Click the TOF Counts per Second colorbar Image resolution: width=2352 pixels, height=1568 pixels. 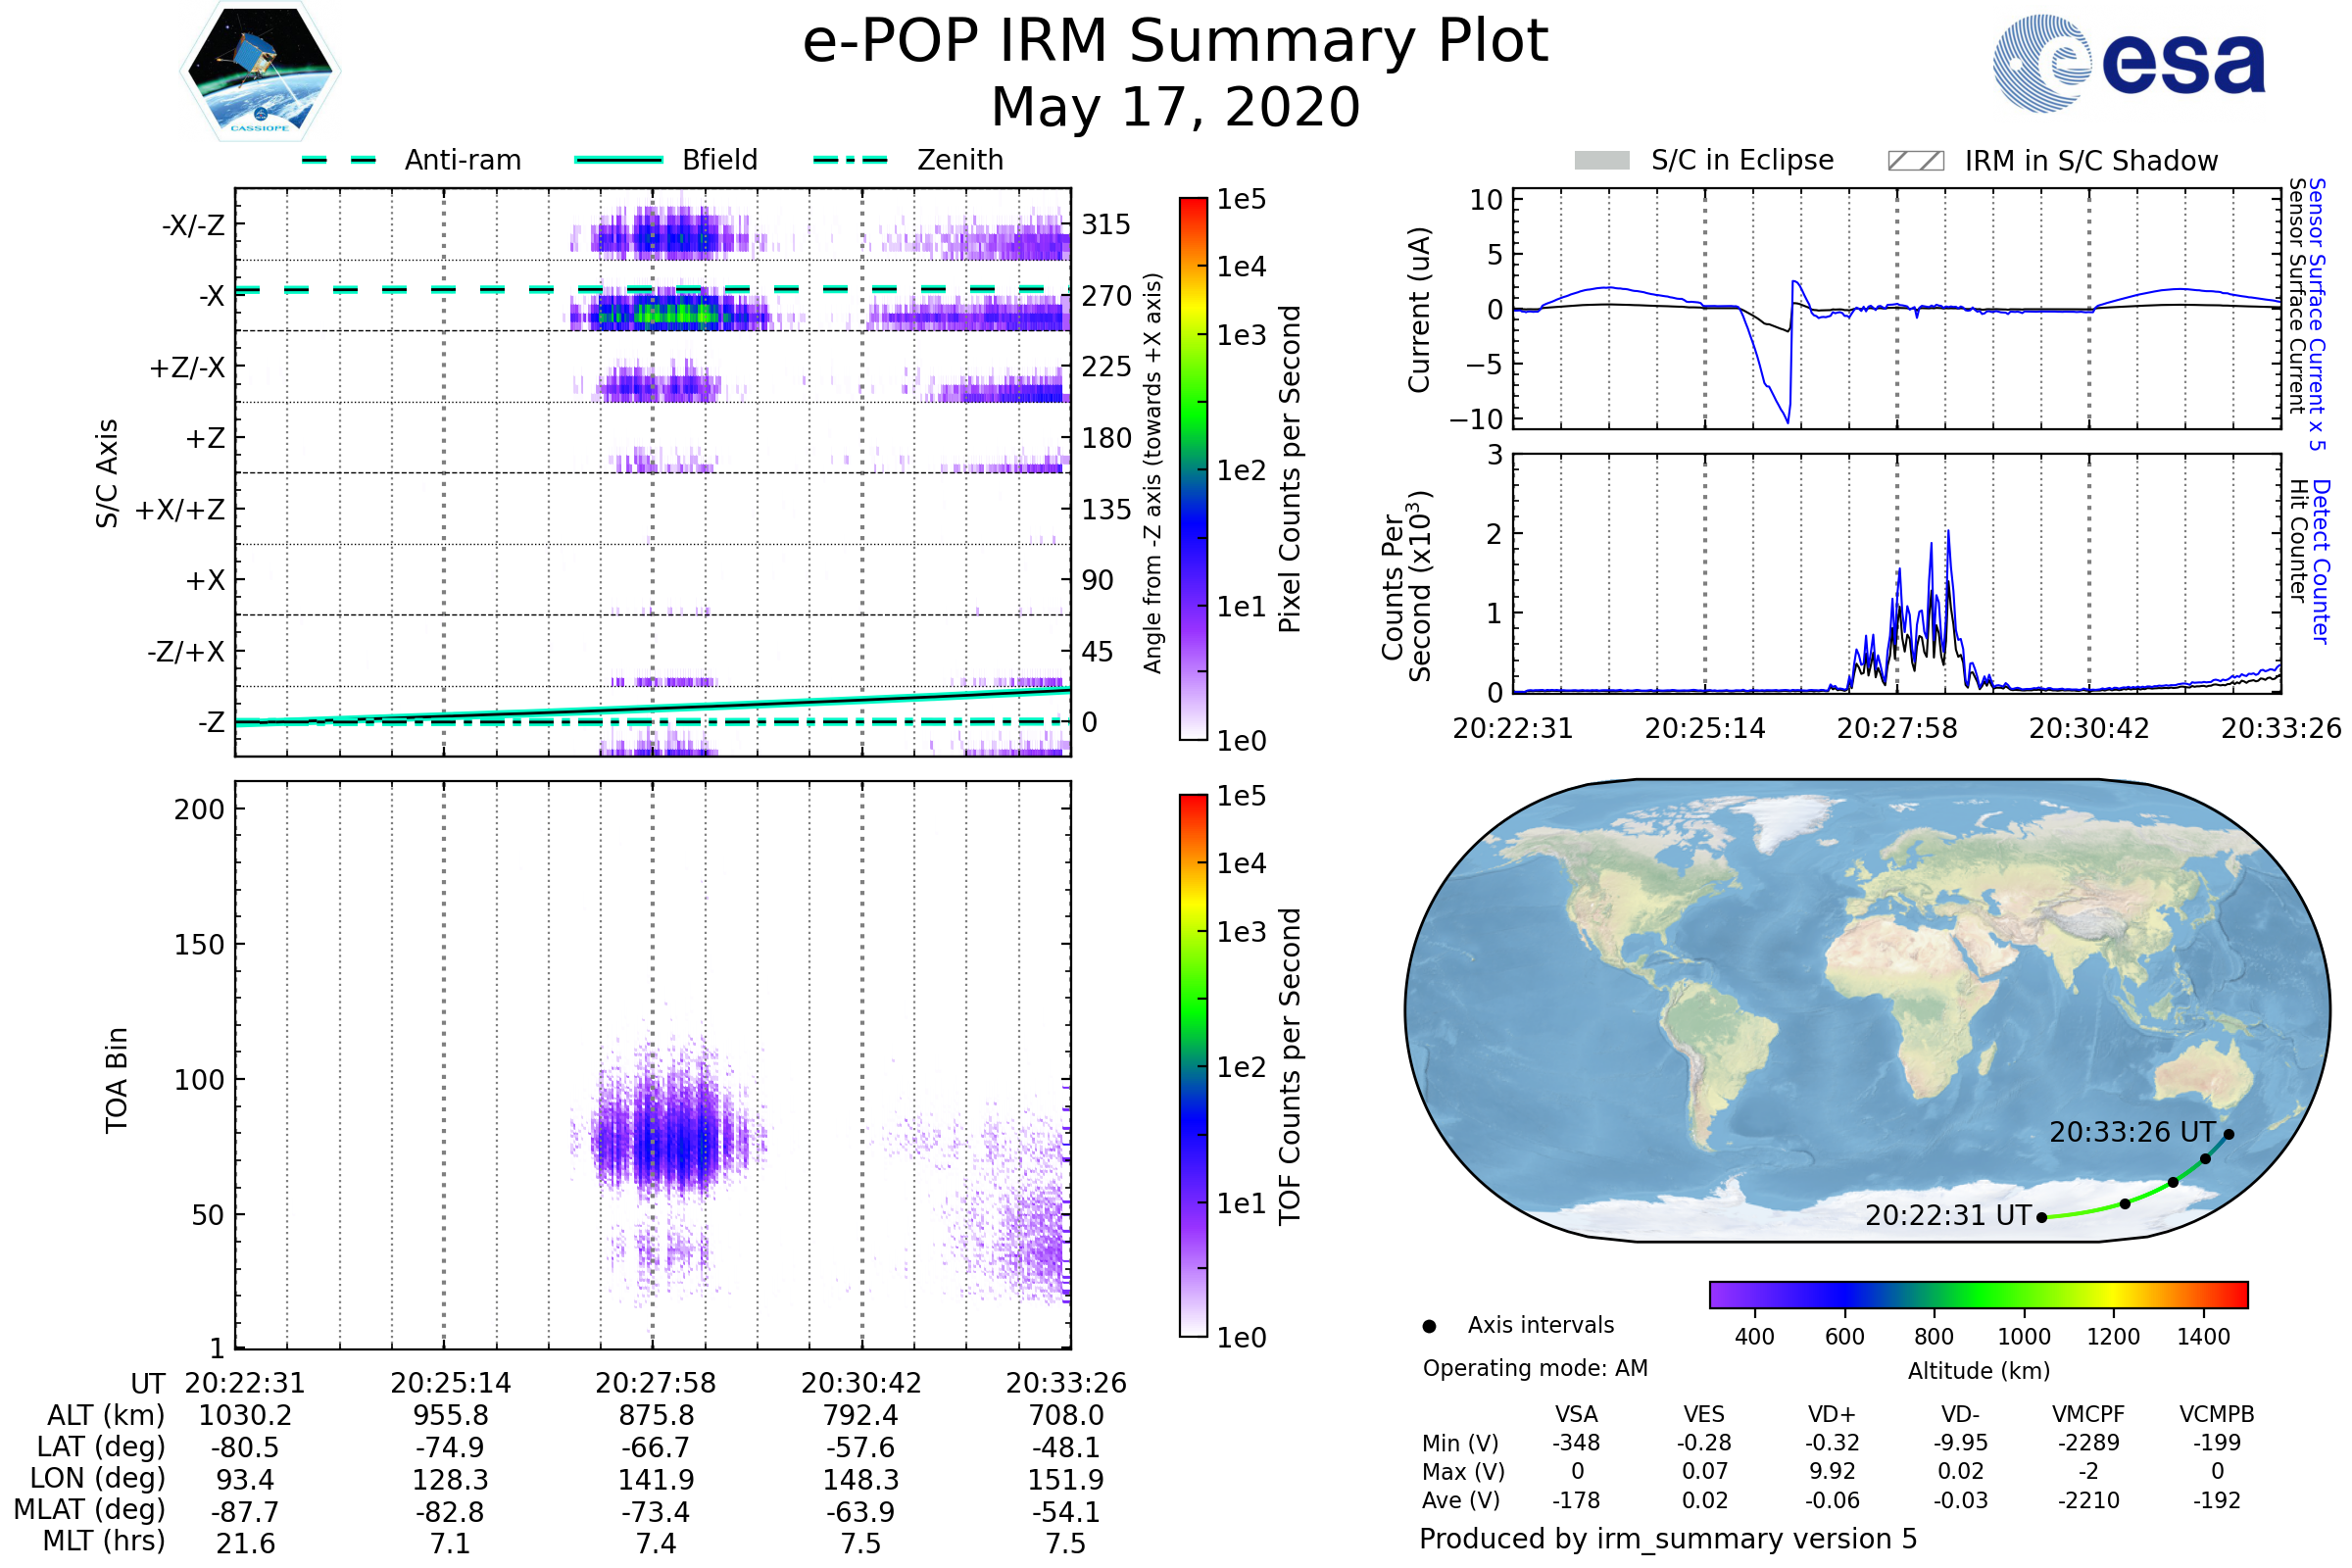coord(1193,1065)
